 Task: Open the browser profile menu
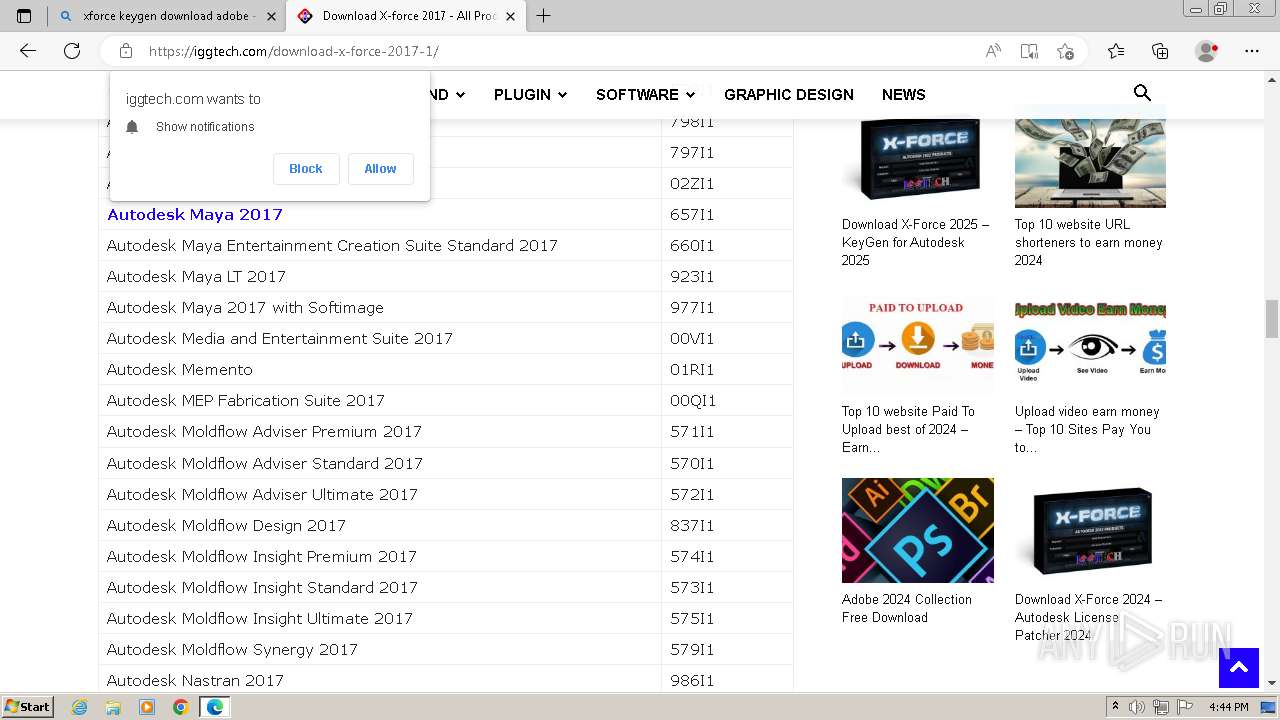1207,51
